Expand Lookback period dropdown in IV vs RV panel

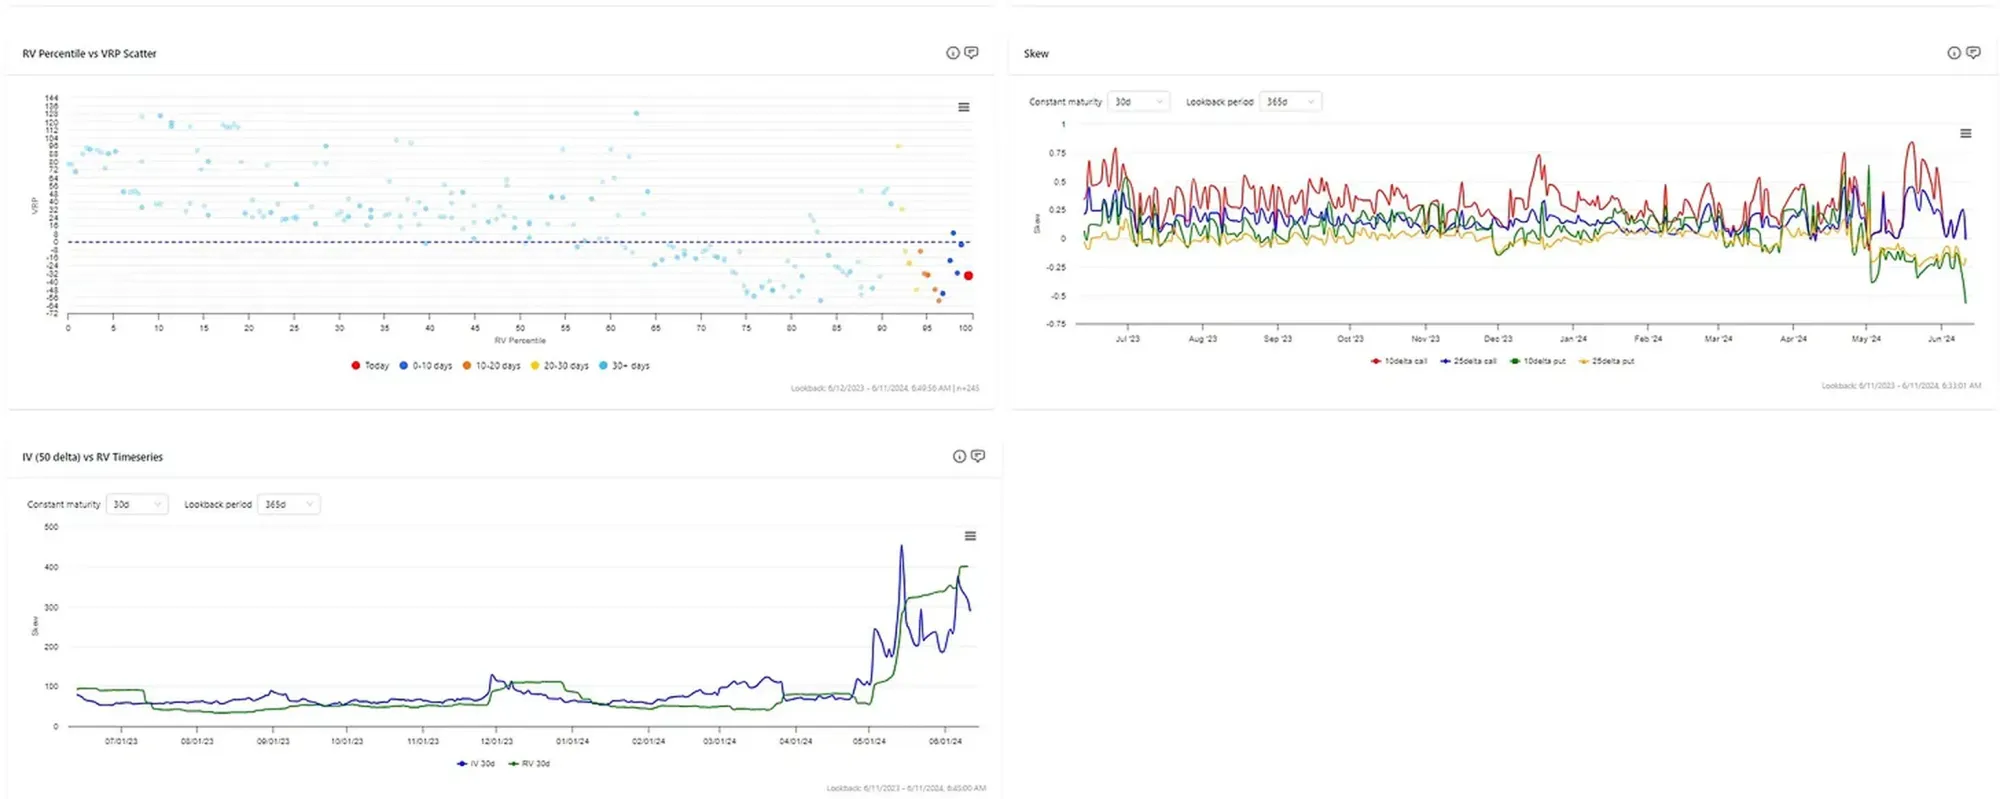[288, 505]
